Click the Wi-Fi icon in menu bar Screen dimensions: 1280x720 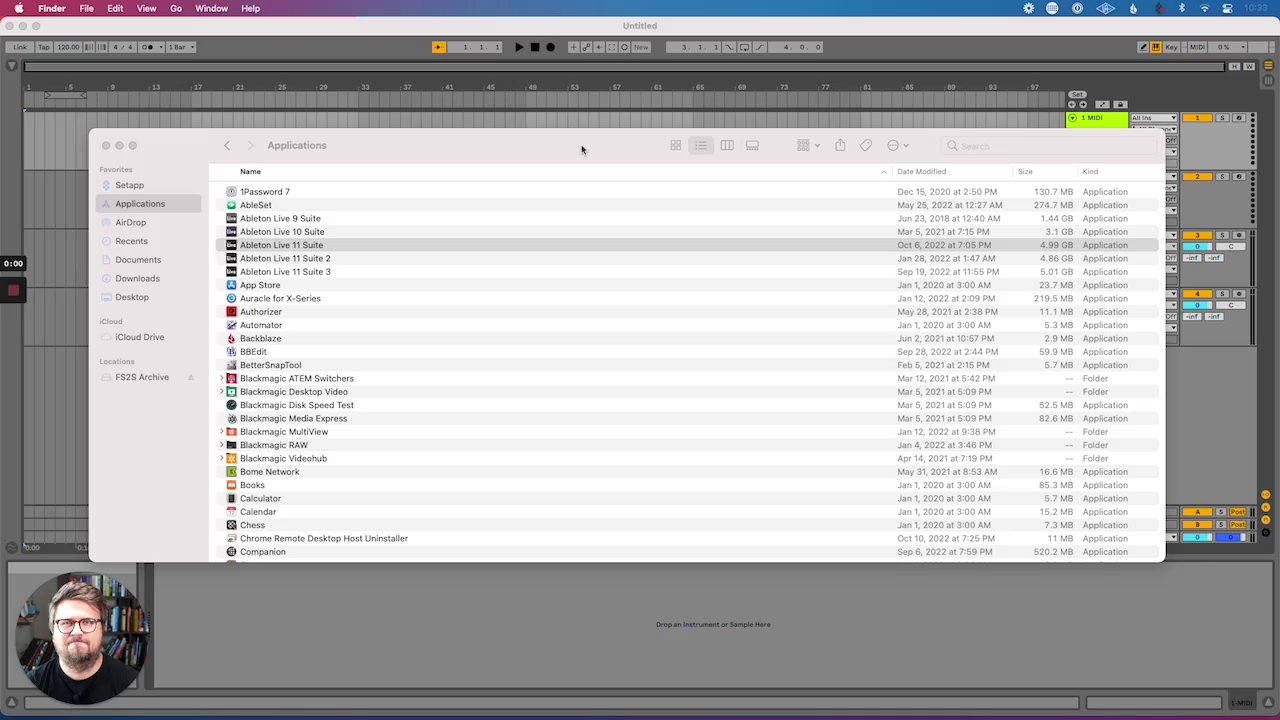[x=1205, y=9]
